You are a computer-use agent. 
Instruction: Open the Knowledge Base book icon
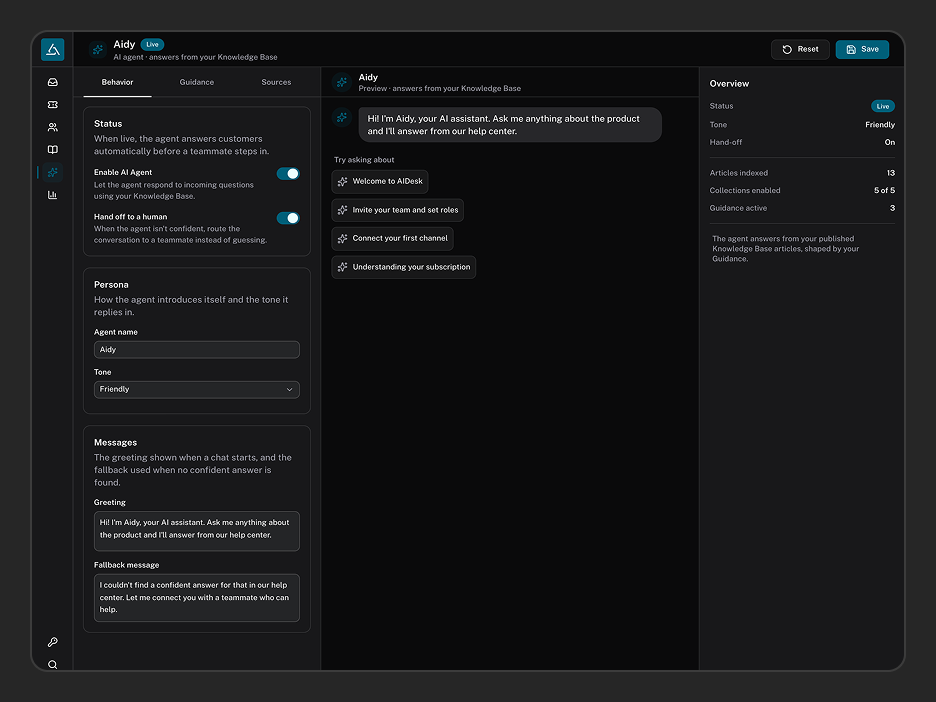(x=53, y=150)
